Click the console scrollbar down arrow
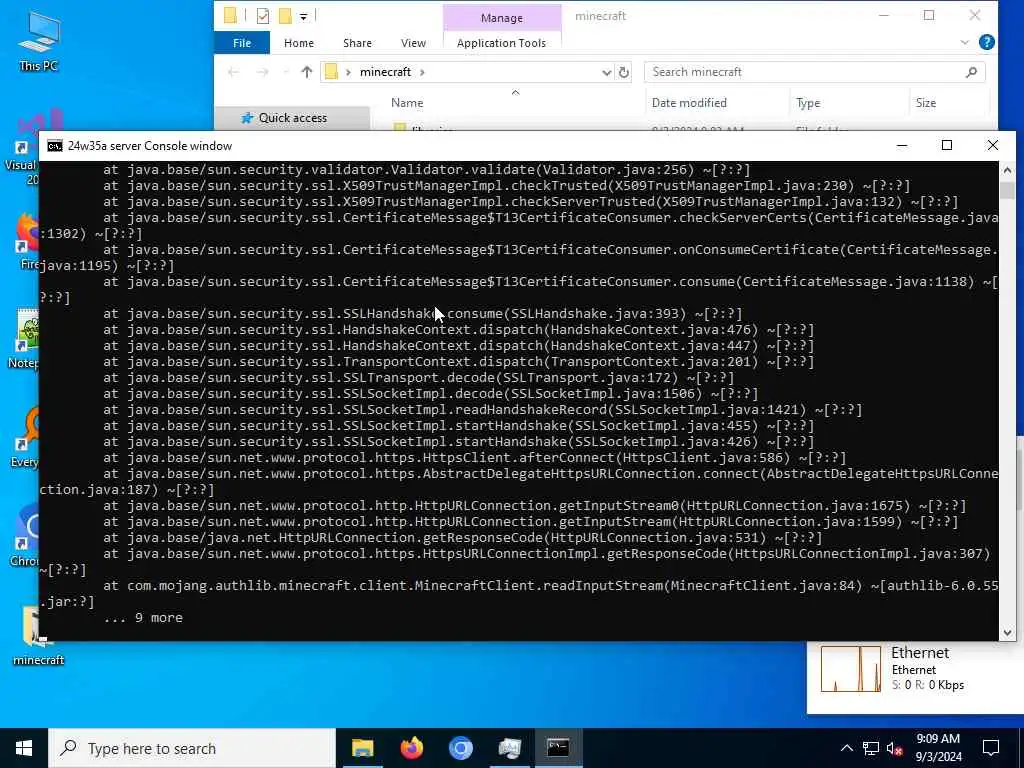Image resolution: width=1024 pixels, height=768 pixels. [x=1007, y=632]
